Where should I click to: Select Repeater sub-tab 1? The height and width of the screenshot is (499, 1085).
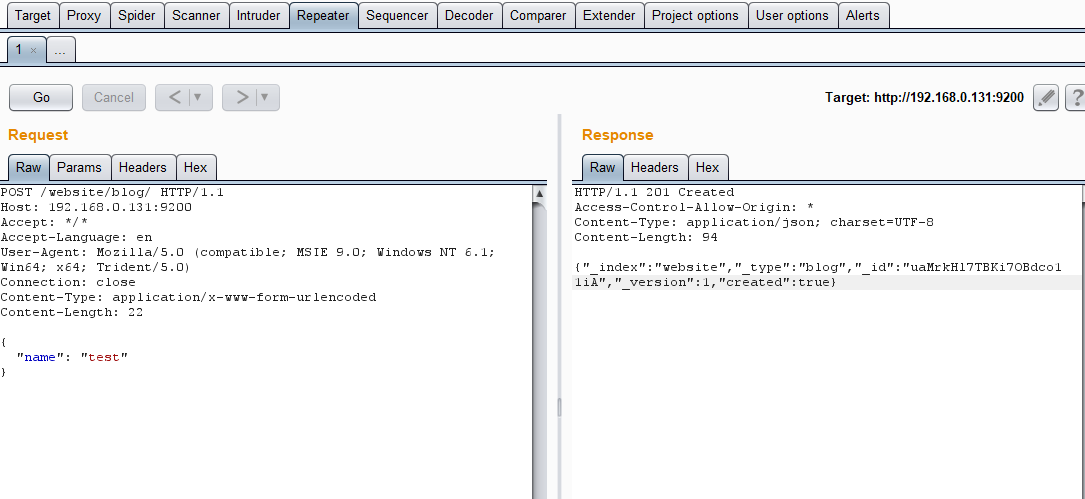click(19, 50)
